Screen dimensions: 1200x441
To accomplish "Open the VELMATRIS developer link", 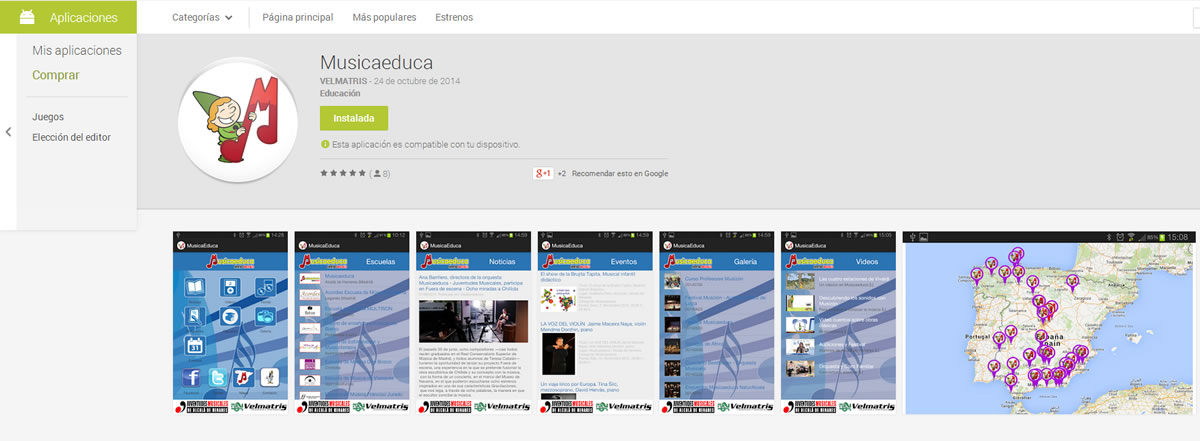I will pos(342,81).
